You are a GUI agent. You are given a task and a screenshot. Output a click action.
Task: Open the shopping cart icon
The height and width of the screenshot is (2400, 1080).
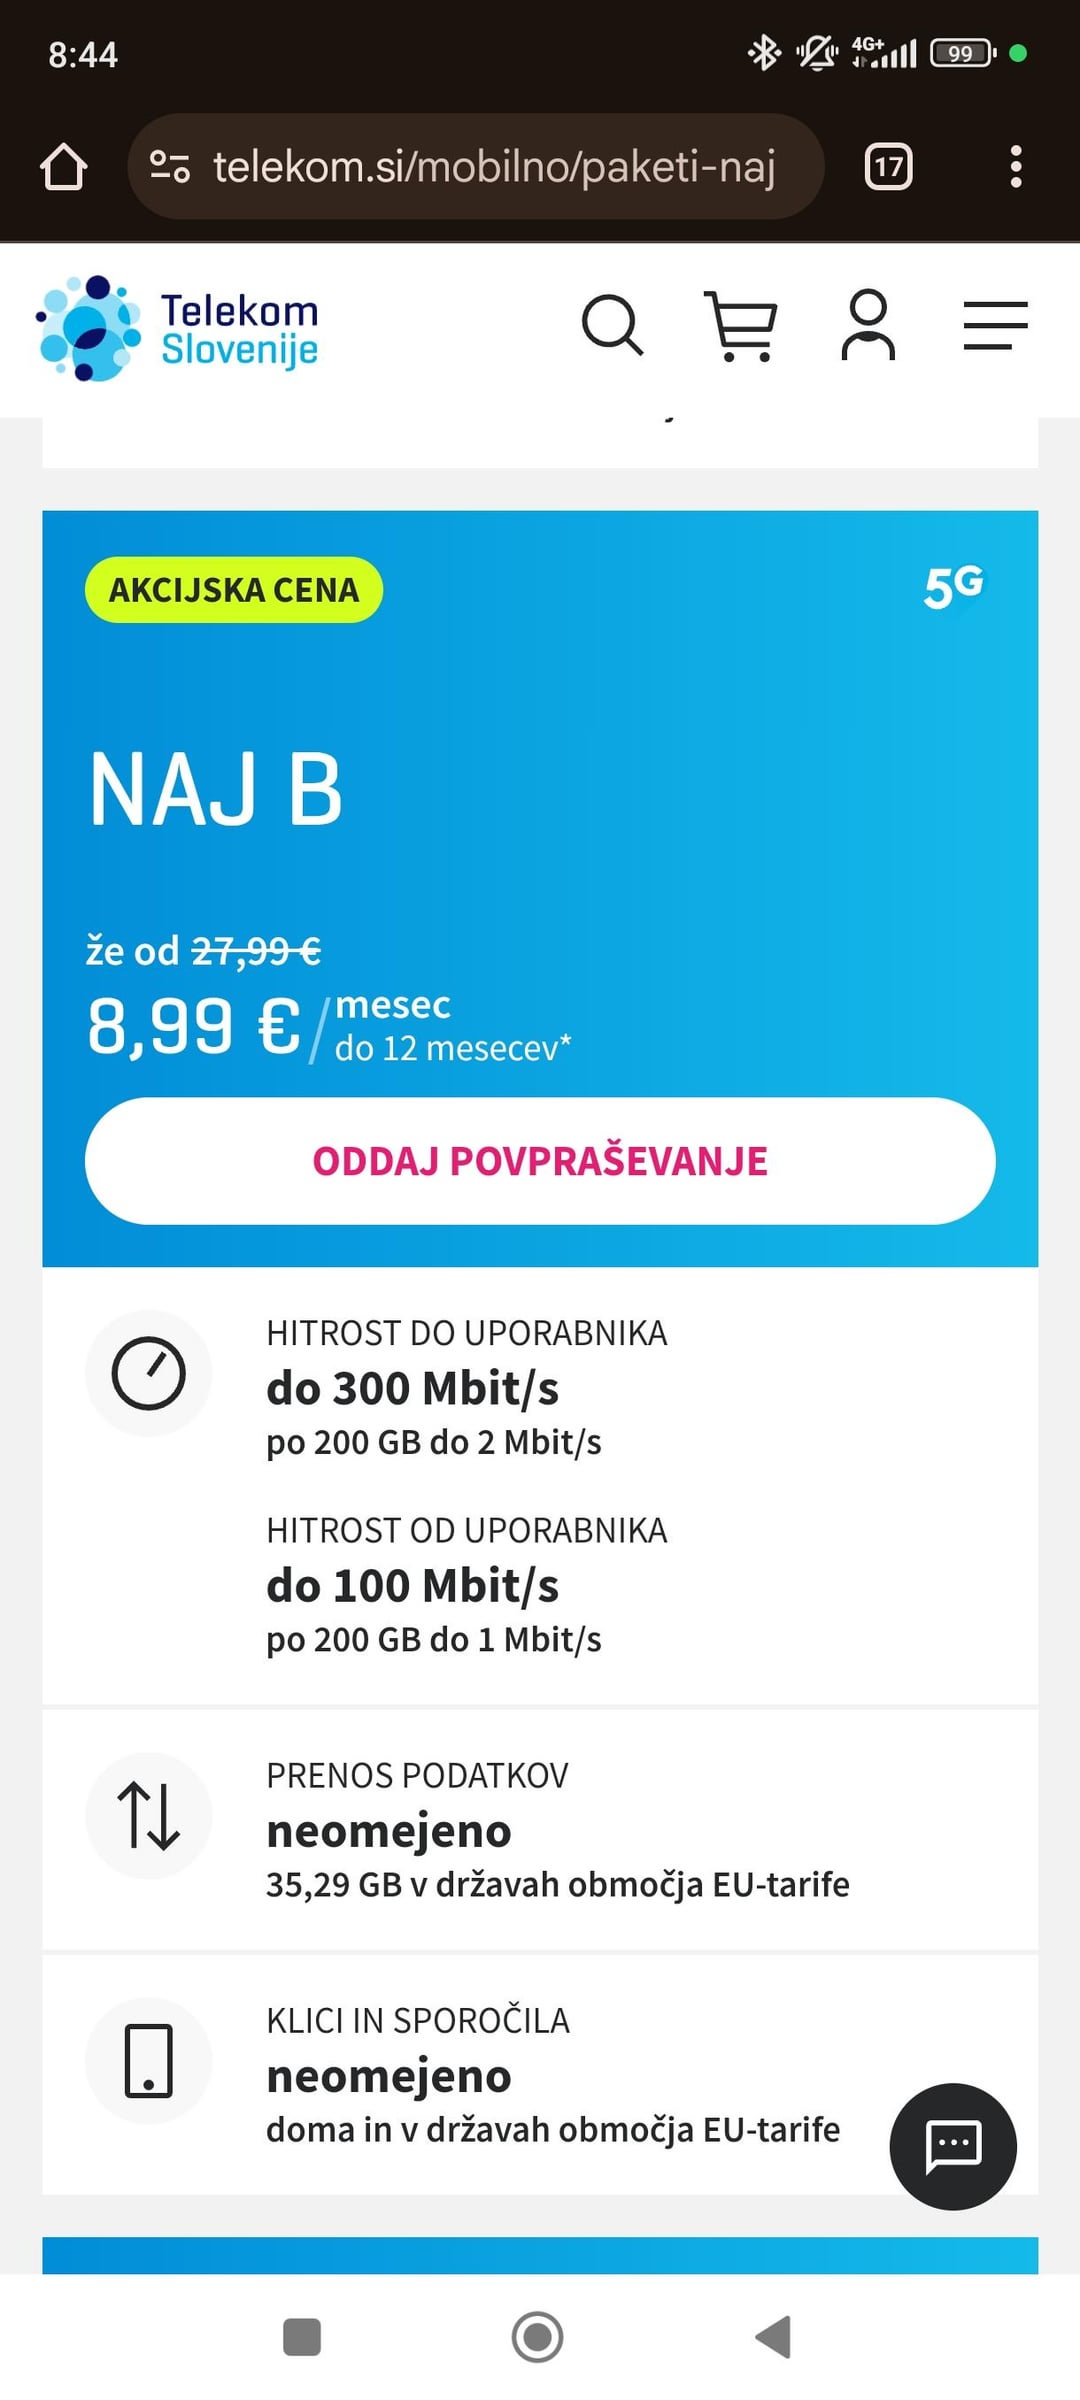[740, 326]
